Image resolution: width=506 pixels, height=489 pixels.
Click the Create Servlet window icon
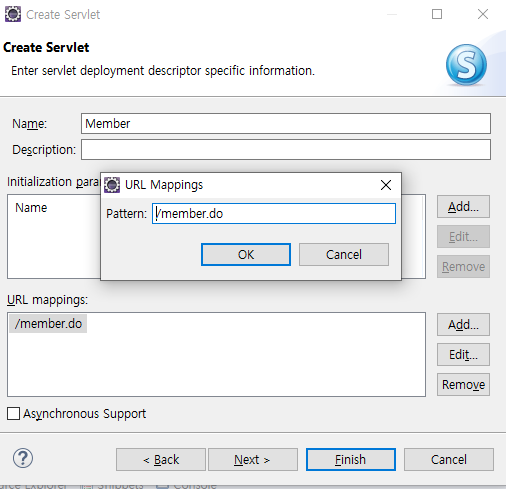click(13, 14)
